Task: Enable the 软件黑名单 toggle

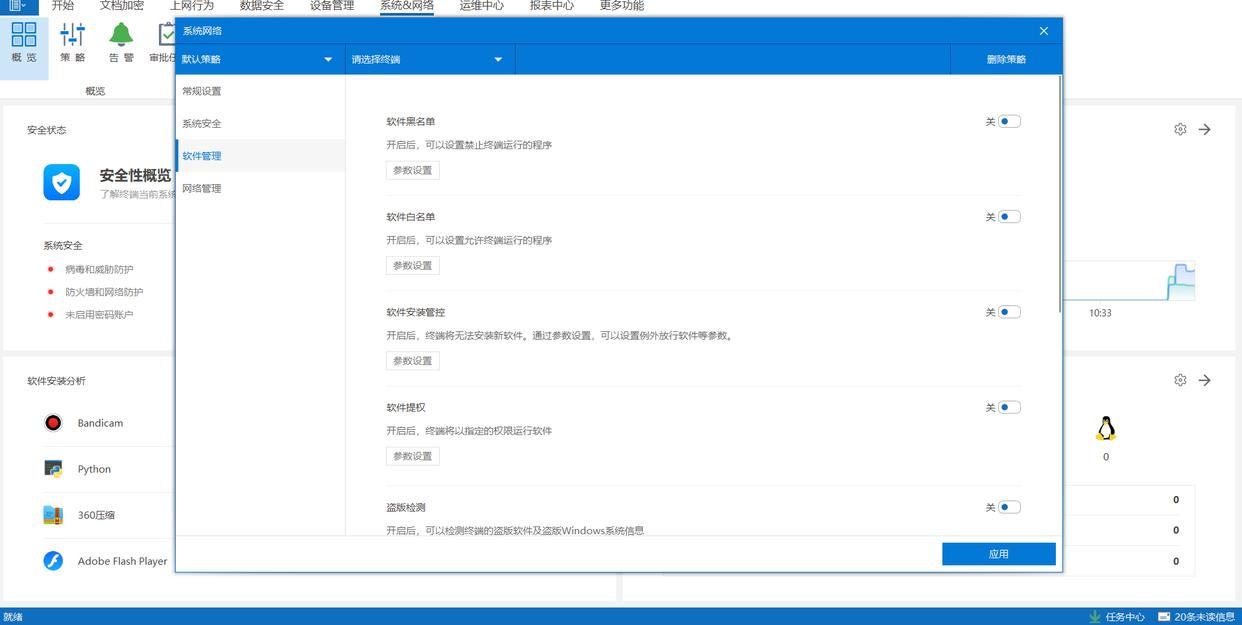Action: coord(1009,122)
